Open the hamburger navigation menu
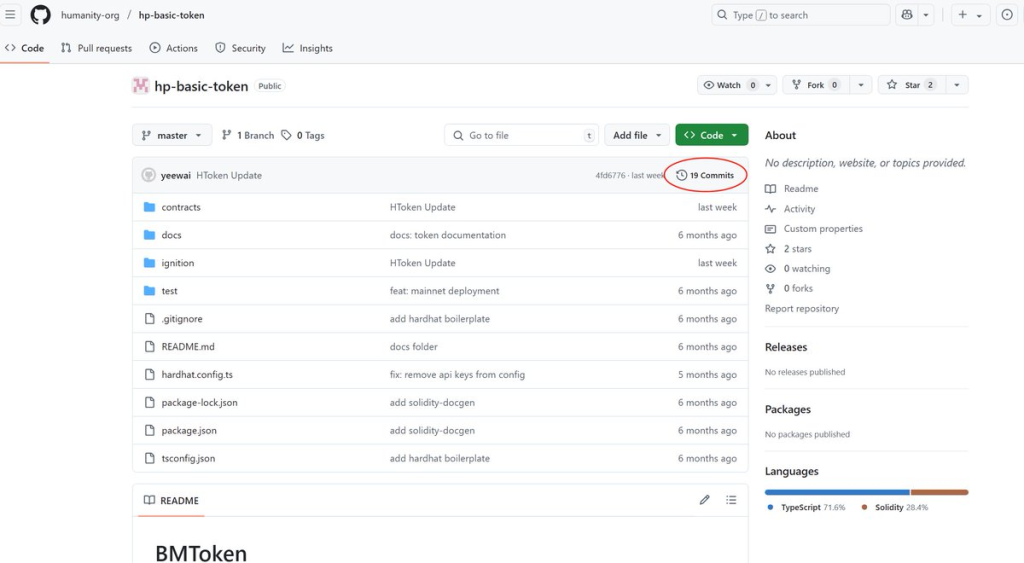This screenshot has height=563, width=1024. click(10, 14)
